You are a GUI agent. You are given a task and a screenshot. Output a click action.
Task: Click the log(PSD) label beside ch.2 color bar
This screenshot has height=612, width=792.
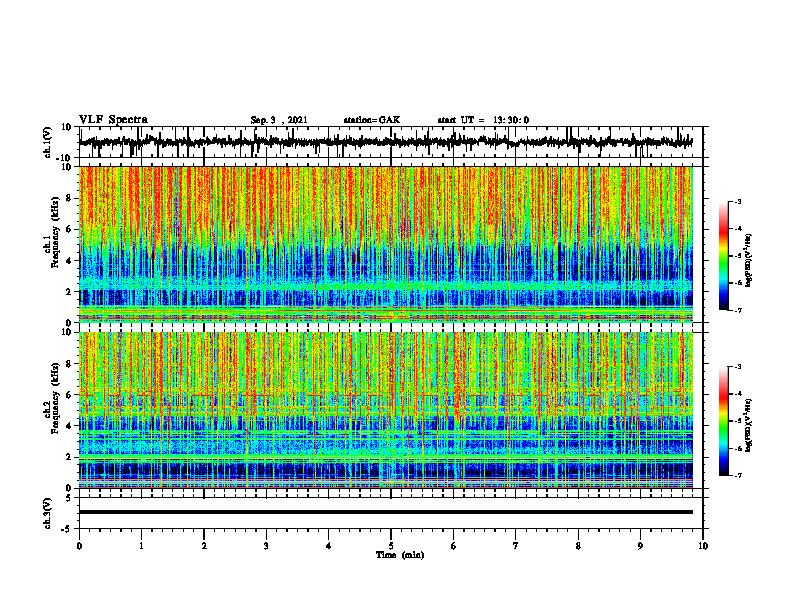click(x=750, y=425)
